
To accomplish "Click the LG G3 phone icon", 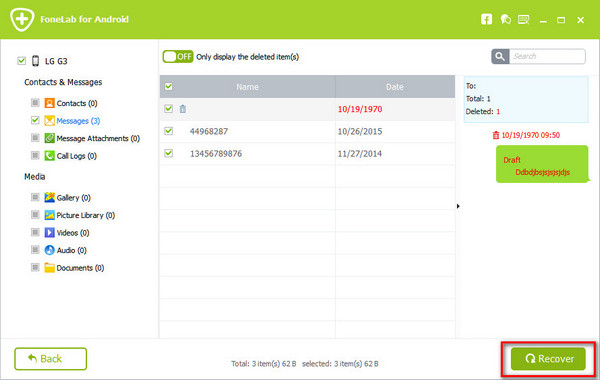I will pyautogui.click(x=36, y=61).
